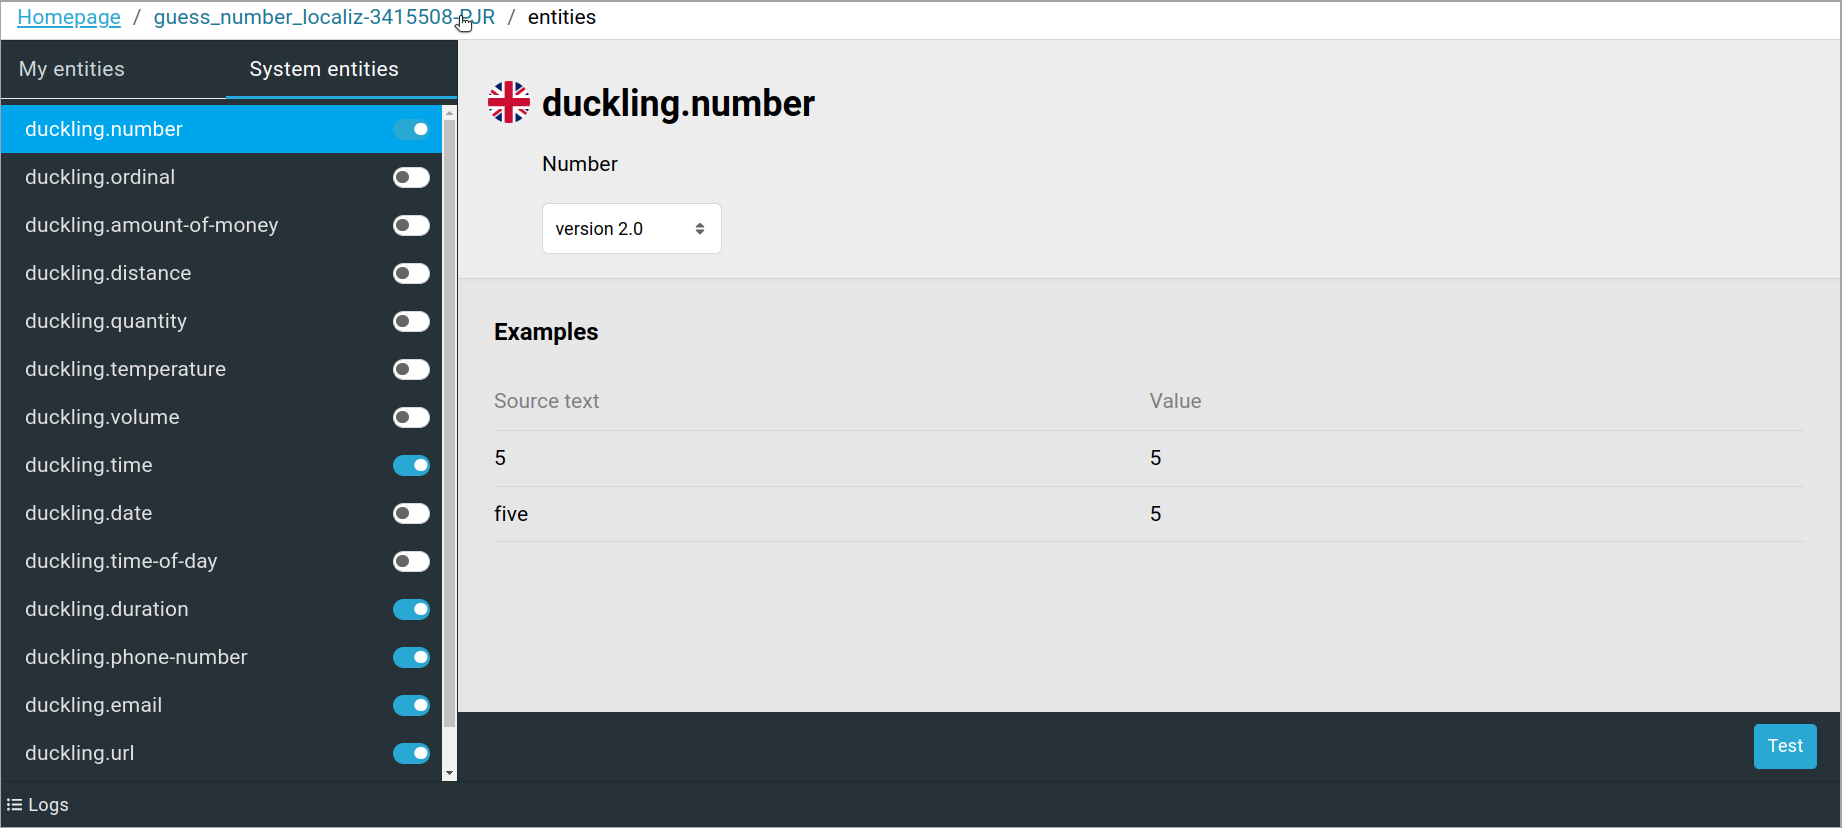Enable the duckling.volume entity
Image resolution: width=1842 pixels, height=828 pixels.
pos(411,417)
